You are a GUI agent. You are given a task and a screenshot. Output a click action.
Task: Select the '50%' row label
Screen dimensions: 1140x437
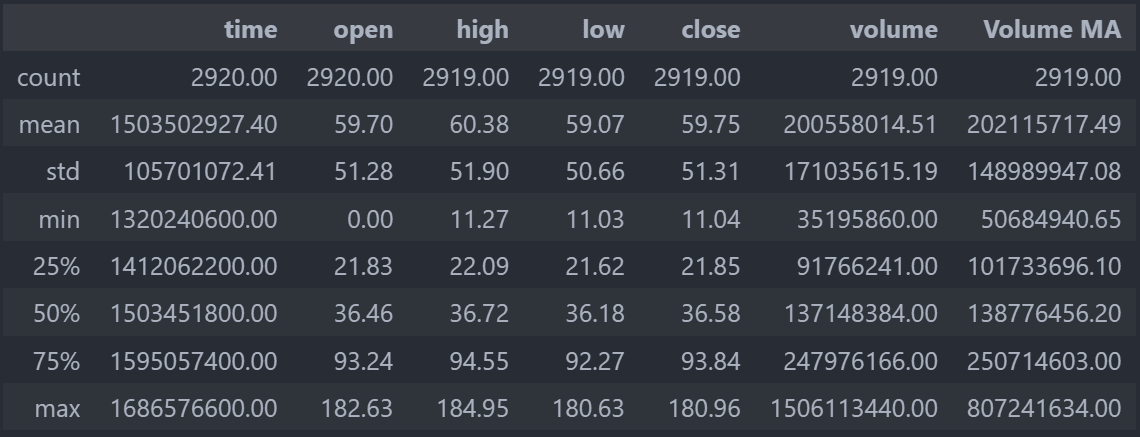[56, 313]
